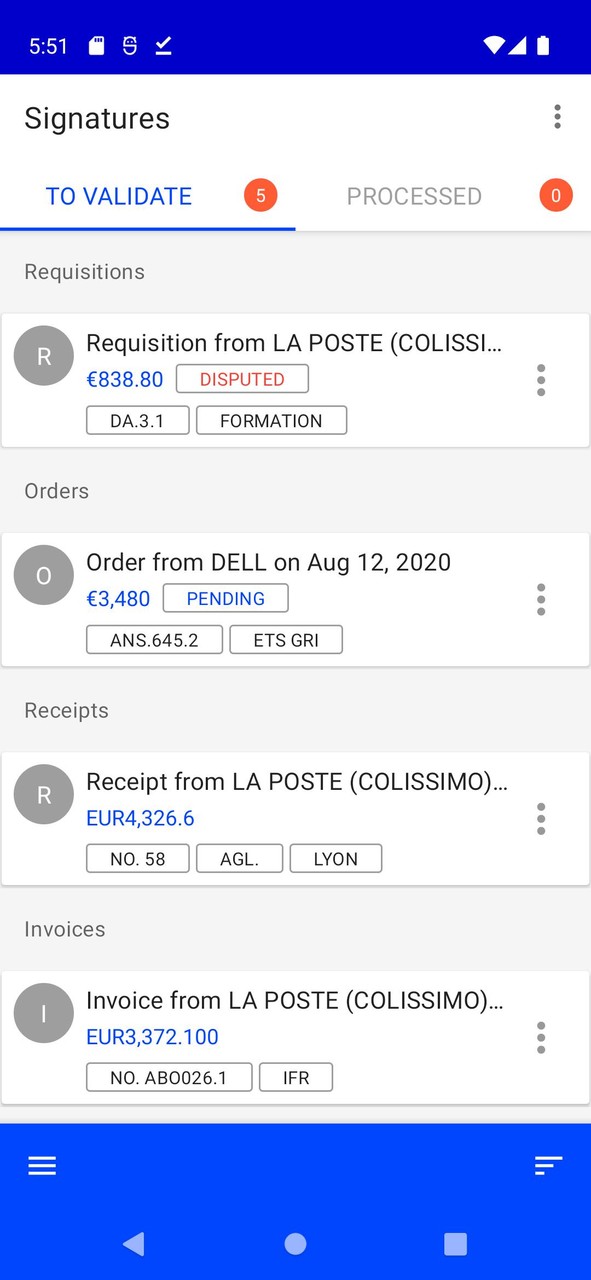Open options menu for the LA POSTE receipt
Image resolution: width=591 pixels, height=1280 pixels.
541,818
